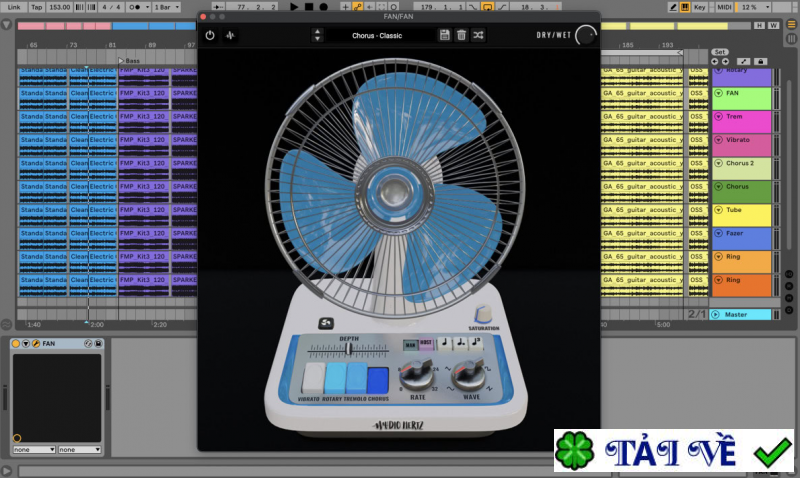Step presets using the up/down arrows
The height and width of the screenshot is (478, 800).
click(x=317, y=35)
